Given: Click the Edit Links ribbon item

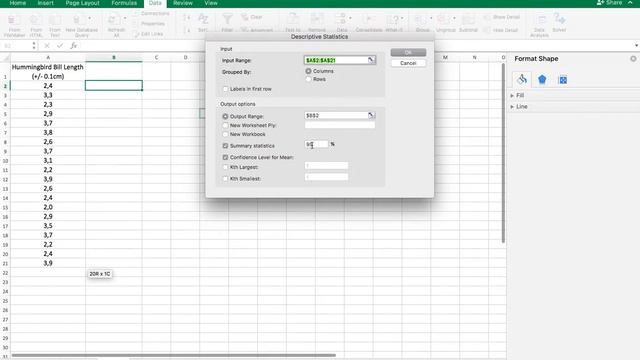Looking at the screenshot, I should (x=148, y=34).
